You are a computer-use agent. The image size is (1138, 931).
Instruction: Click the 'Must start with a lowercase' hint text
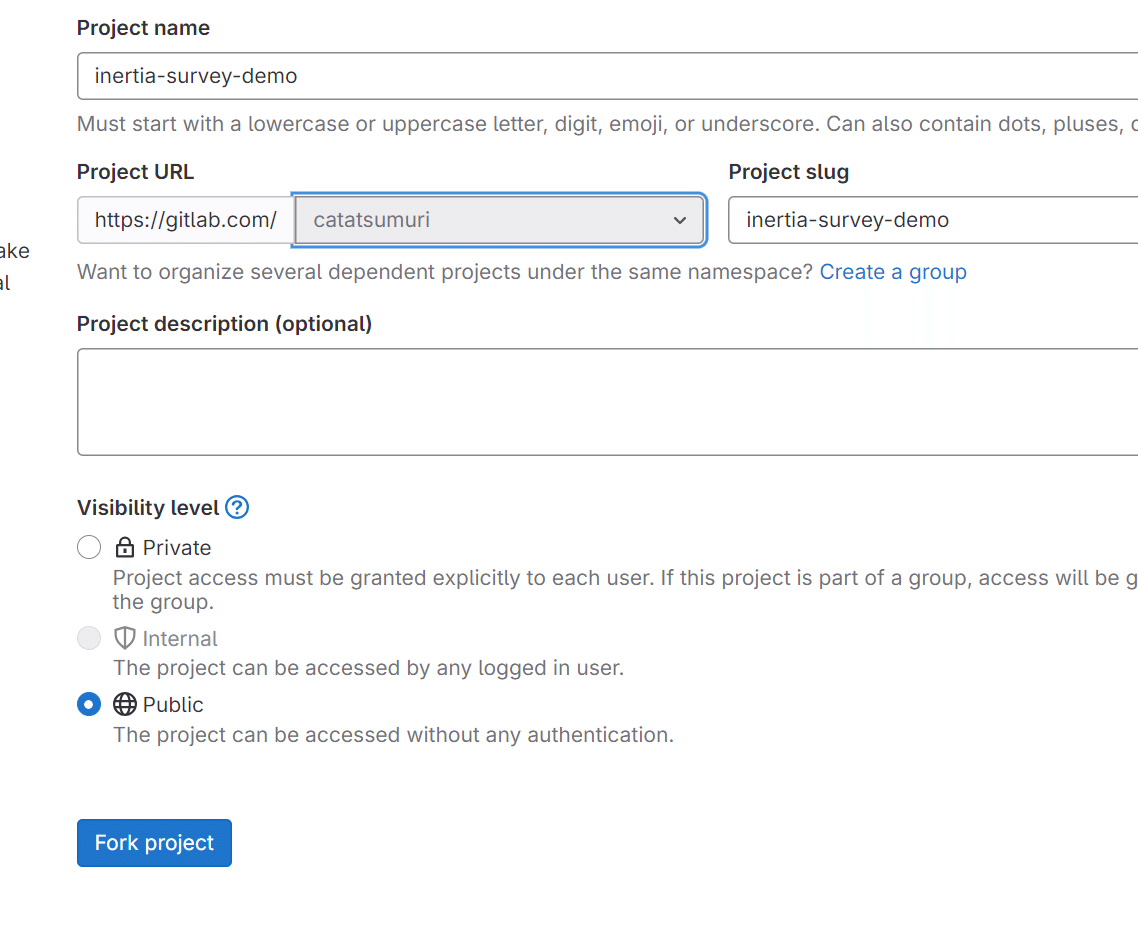[607, 124]
